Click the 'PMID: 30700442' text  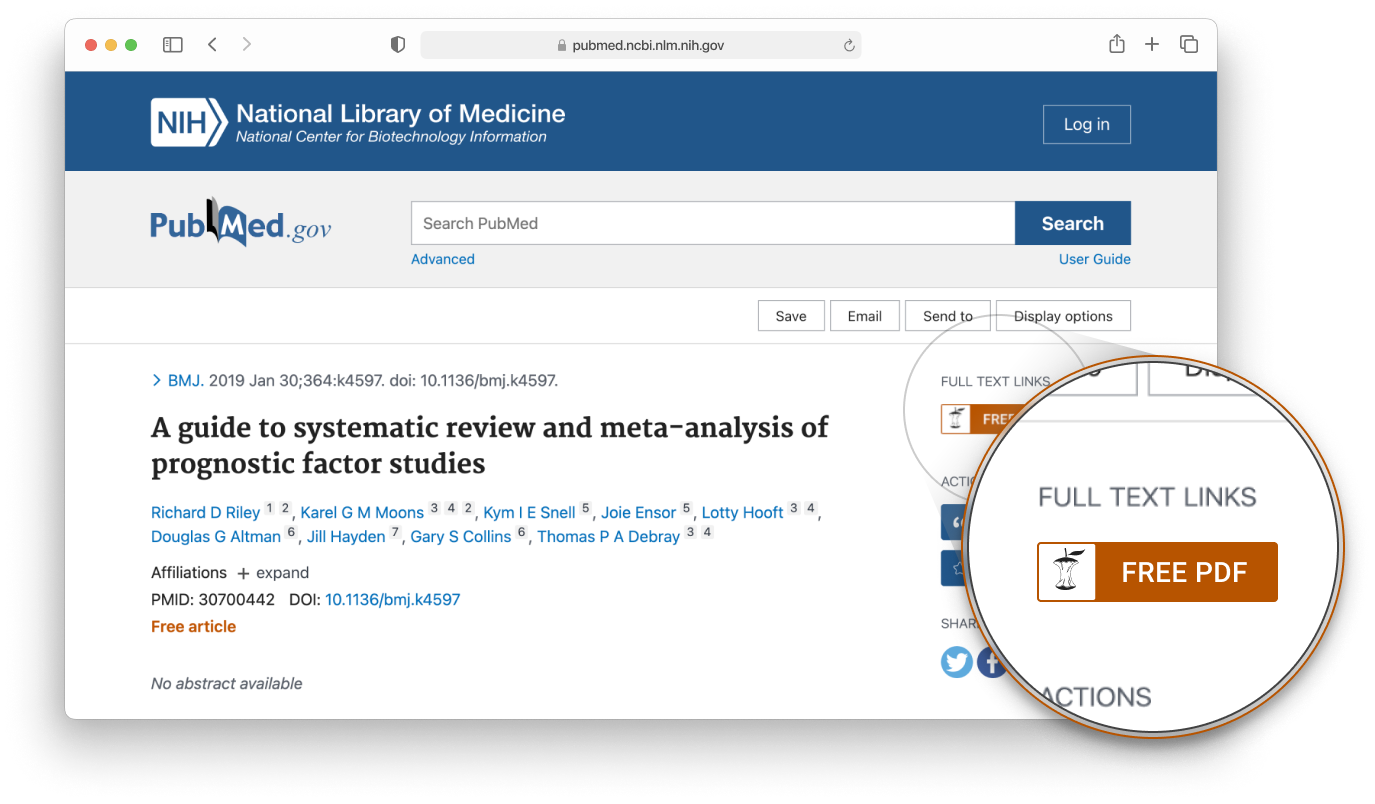pyautogui.click(x=213, y=600)
